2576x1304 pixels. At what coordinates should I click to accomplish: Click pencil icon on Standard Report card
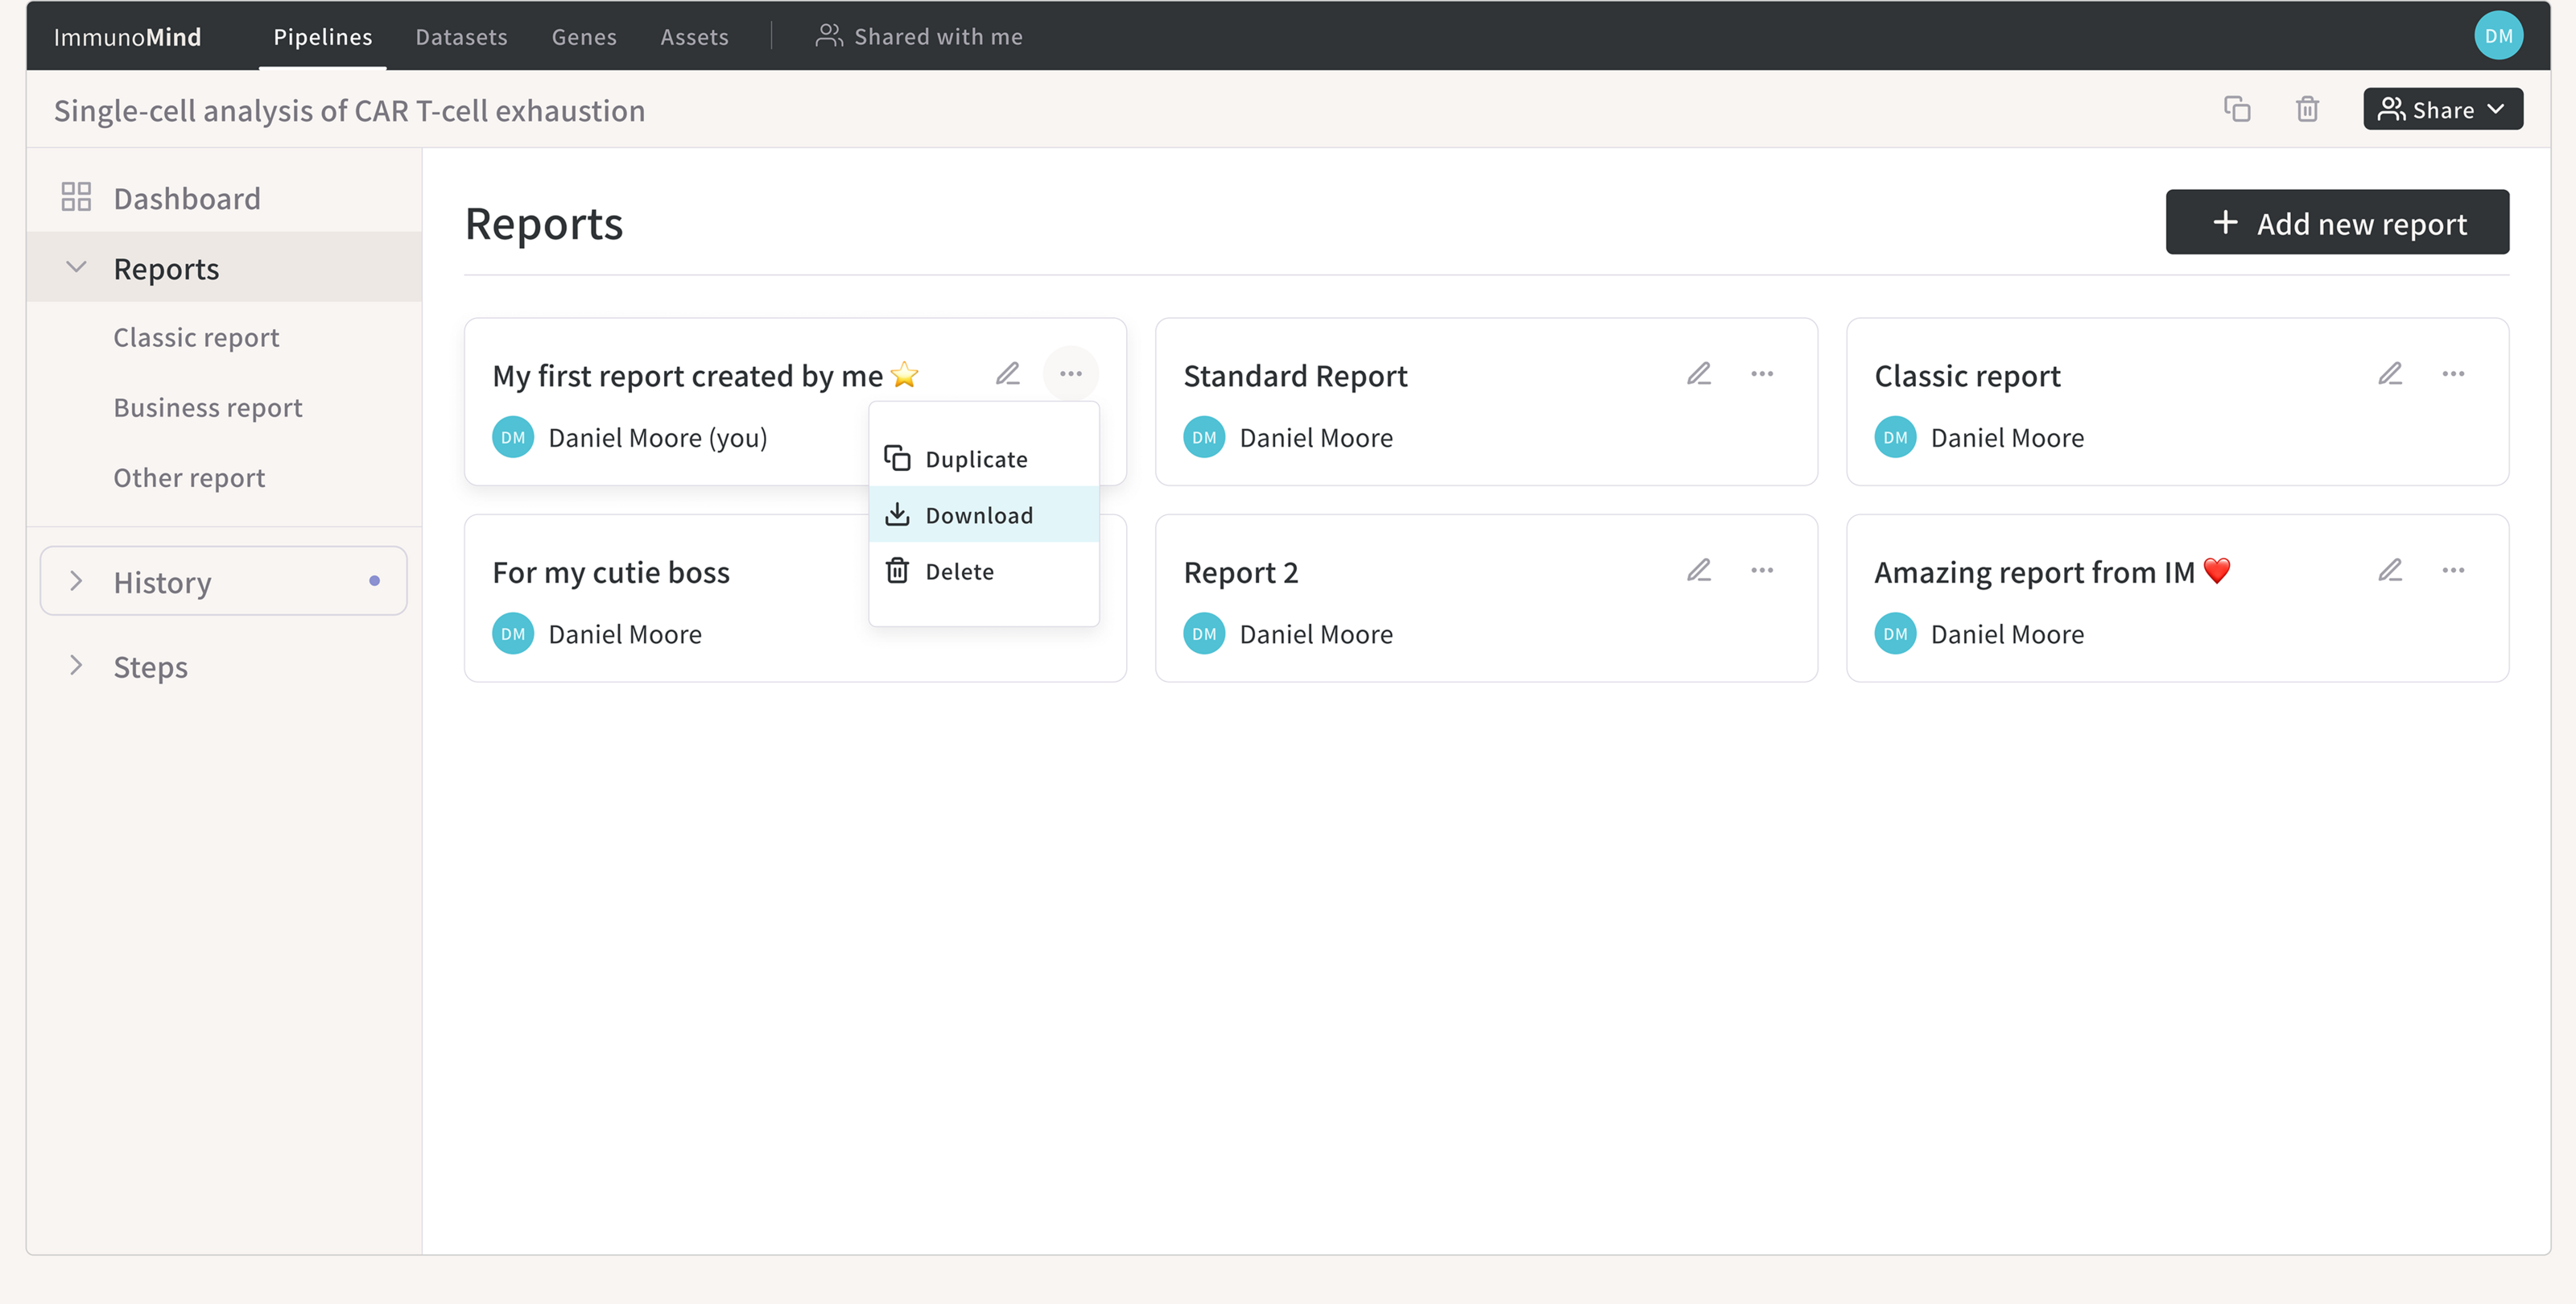(1698, 374)
